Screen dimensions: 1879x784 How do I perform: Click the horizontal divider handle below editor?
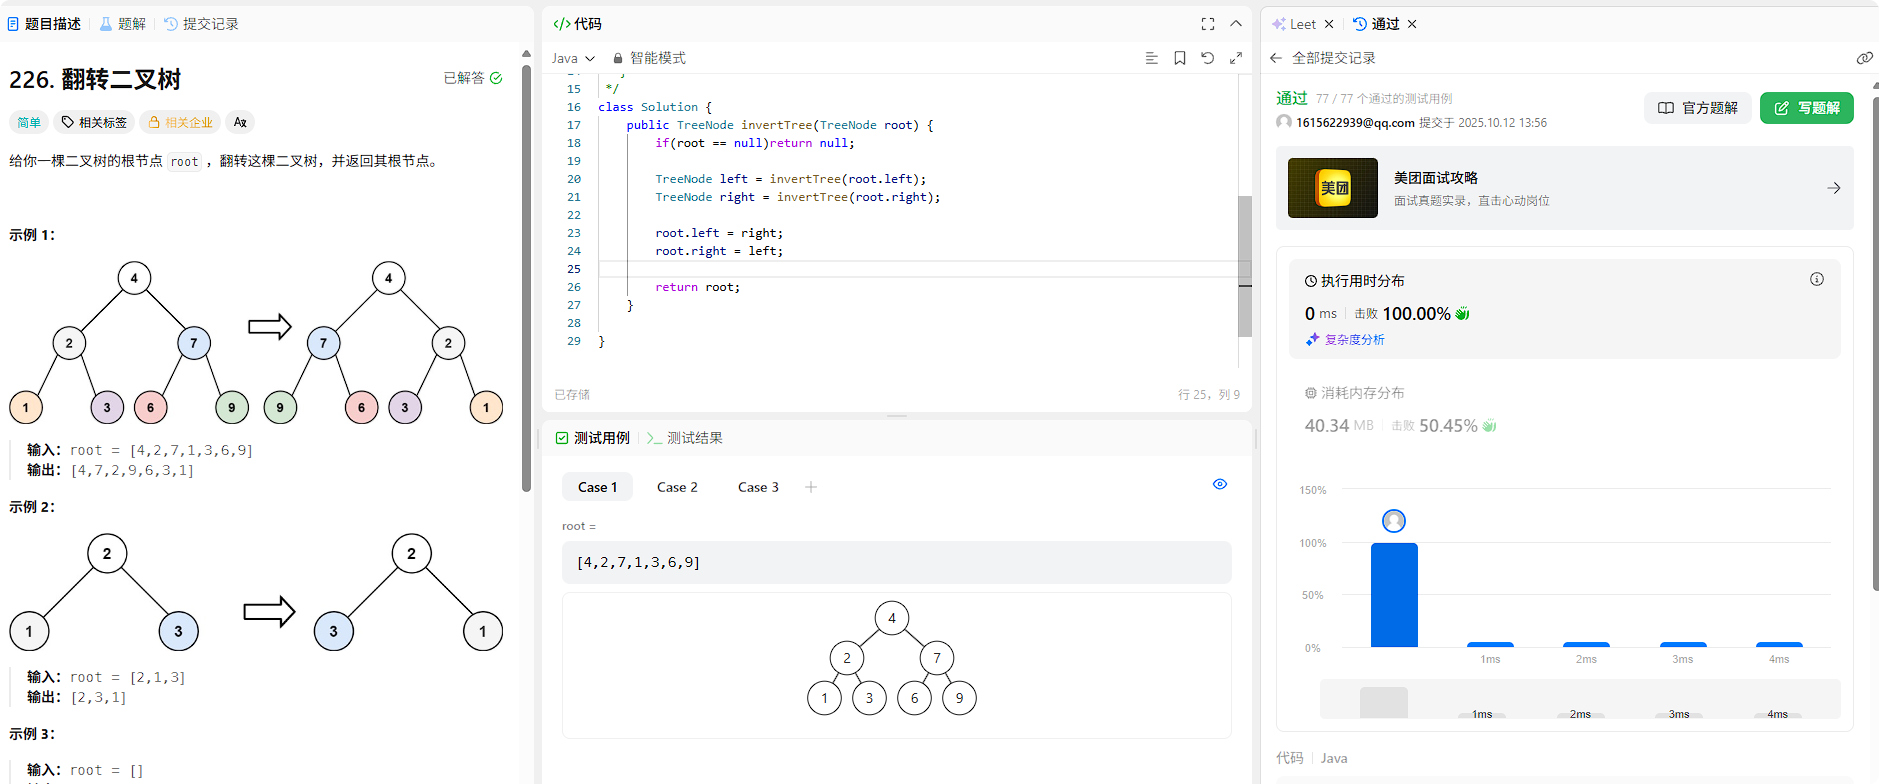pyautogui.click(x=897, y=415)
